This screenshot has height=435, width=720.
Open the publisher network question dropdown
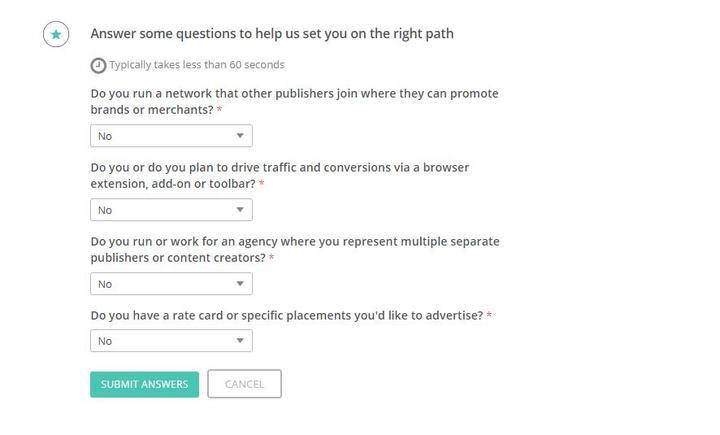coord(171,136)
